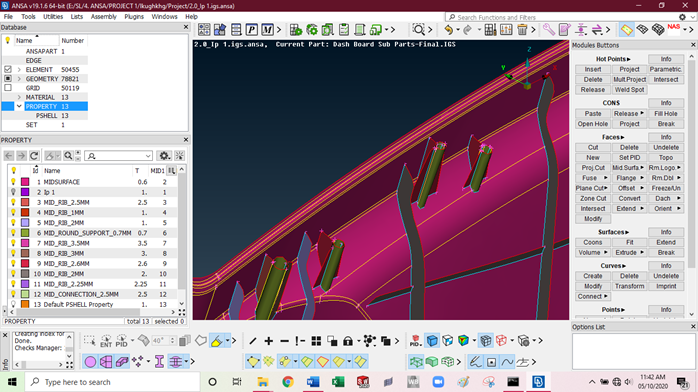The image size is (698, 392).
Task: Click the Freeze/Un button
Action: [666, 188]
